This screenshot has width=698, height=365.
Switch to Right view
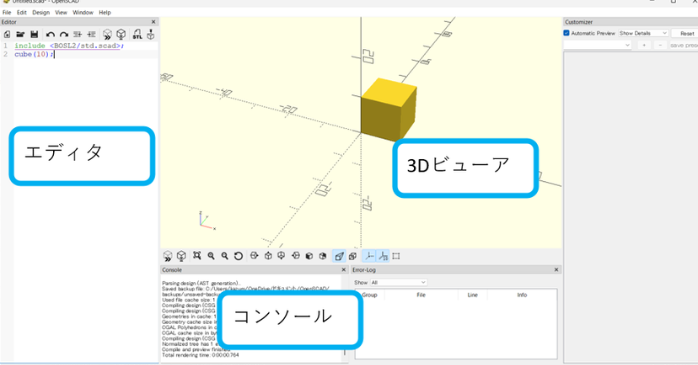[x=254, y=256]
